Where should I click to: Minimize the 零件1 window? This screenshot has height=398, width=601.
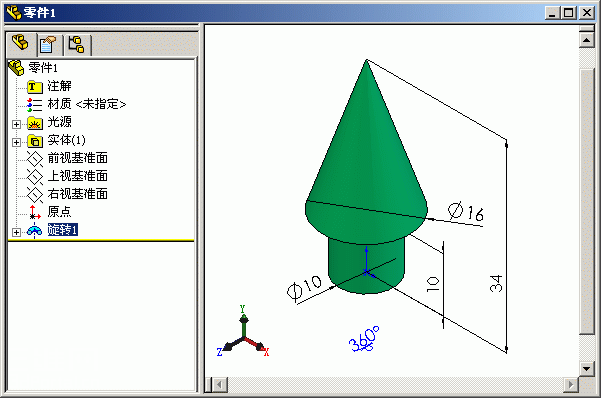click(x=552, y=13)
